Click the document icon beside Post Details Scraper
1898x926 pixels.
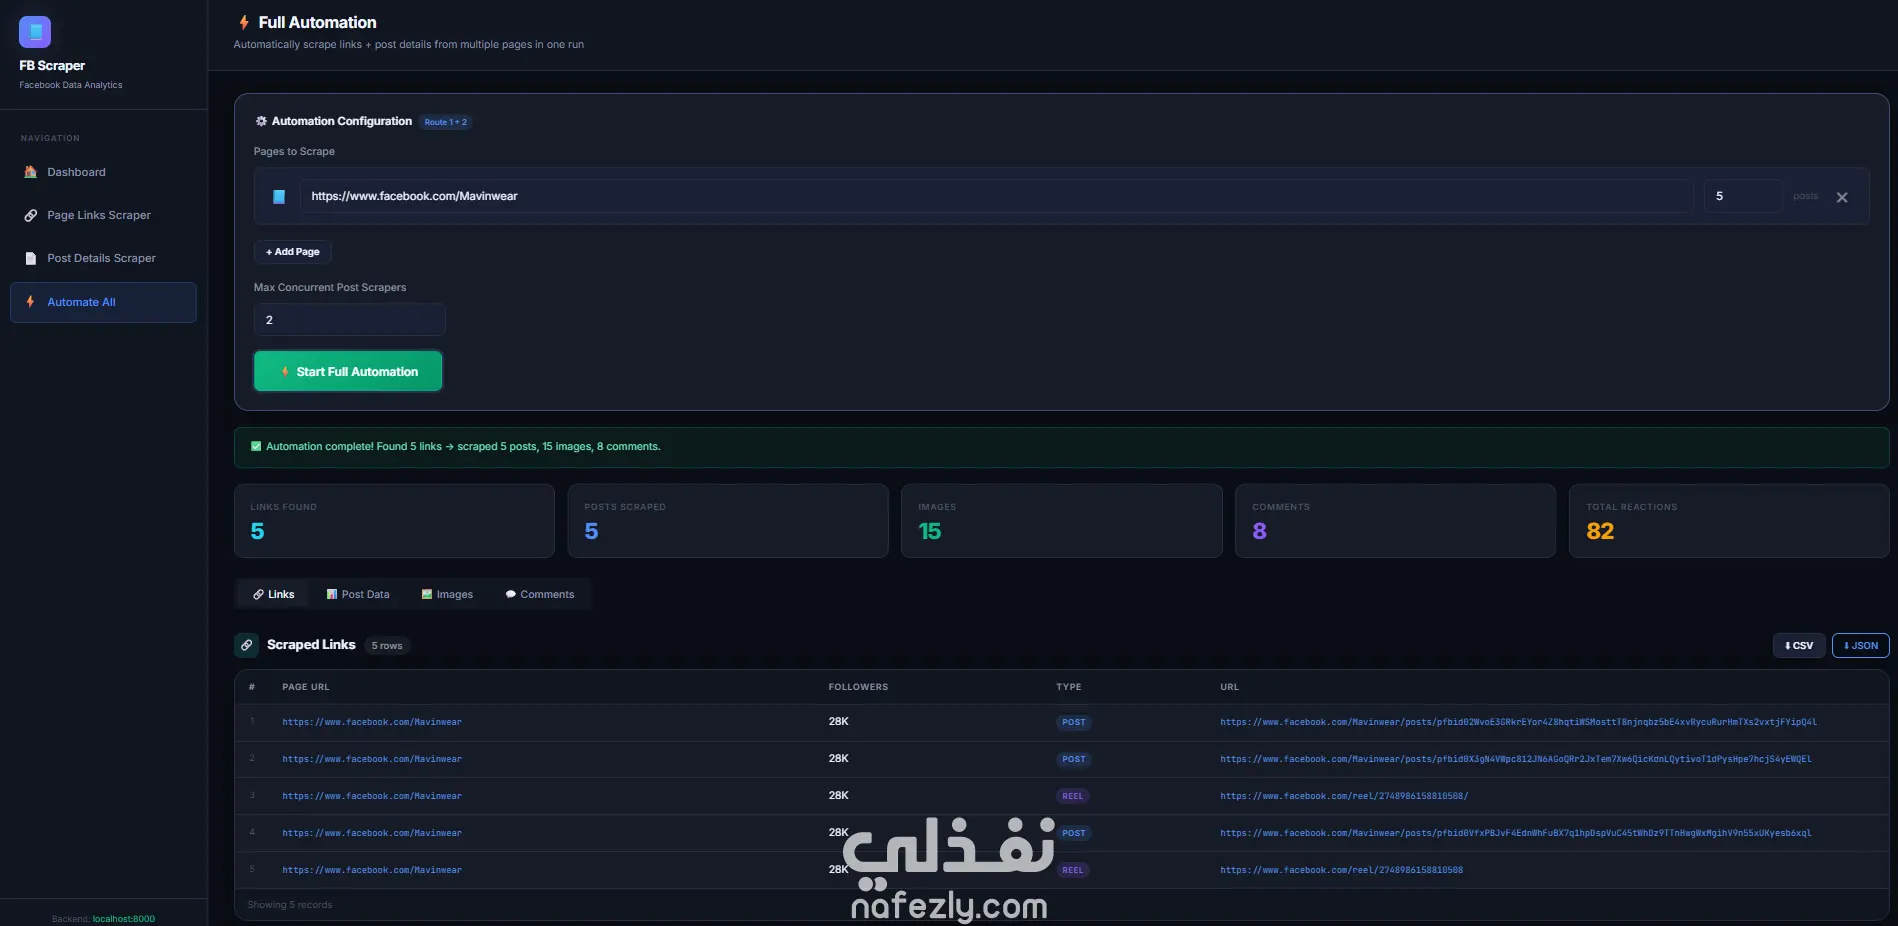coord(31,258)
